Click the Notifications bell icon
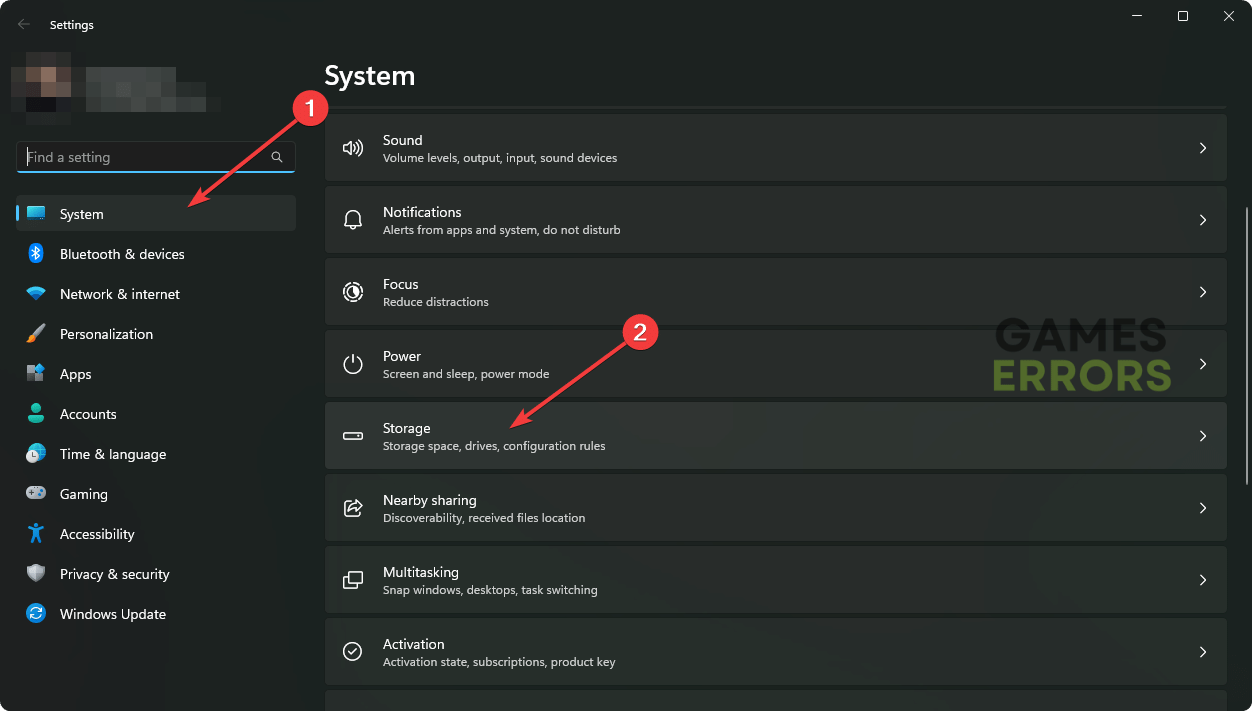The width and height of the screenshot is (1252, 711). coord(352,220)
